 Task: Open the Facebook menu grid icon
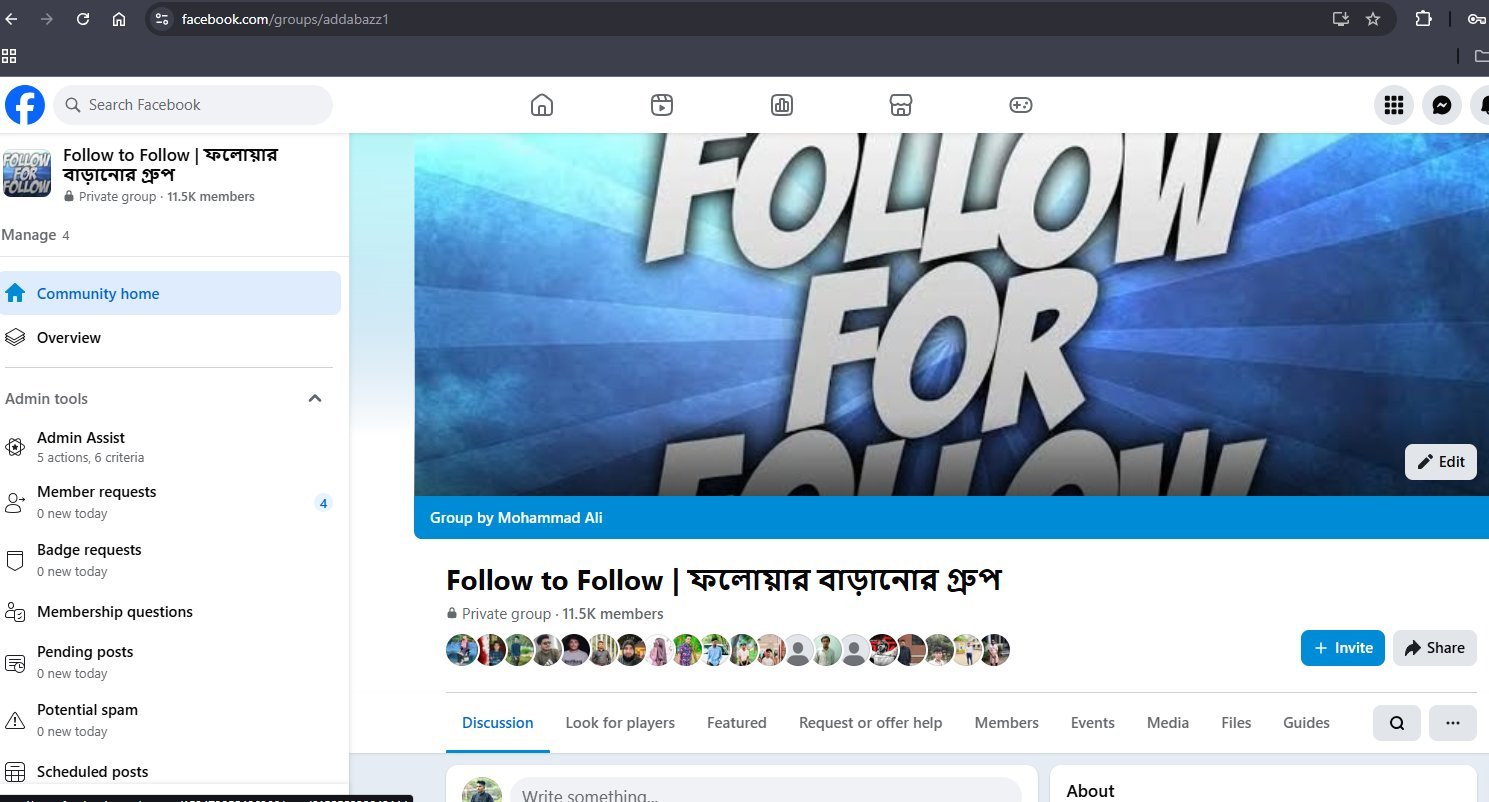point(1393,104)
